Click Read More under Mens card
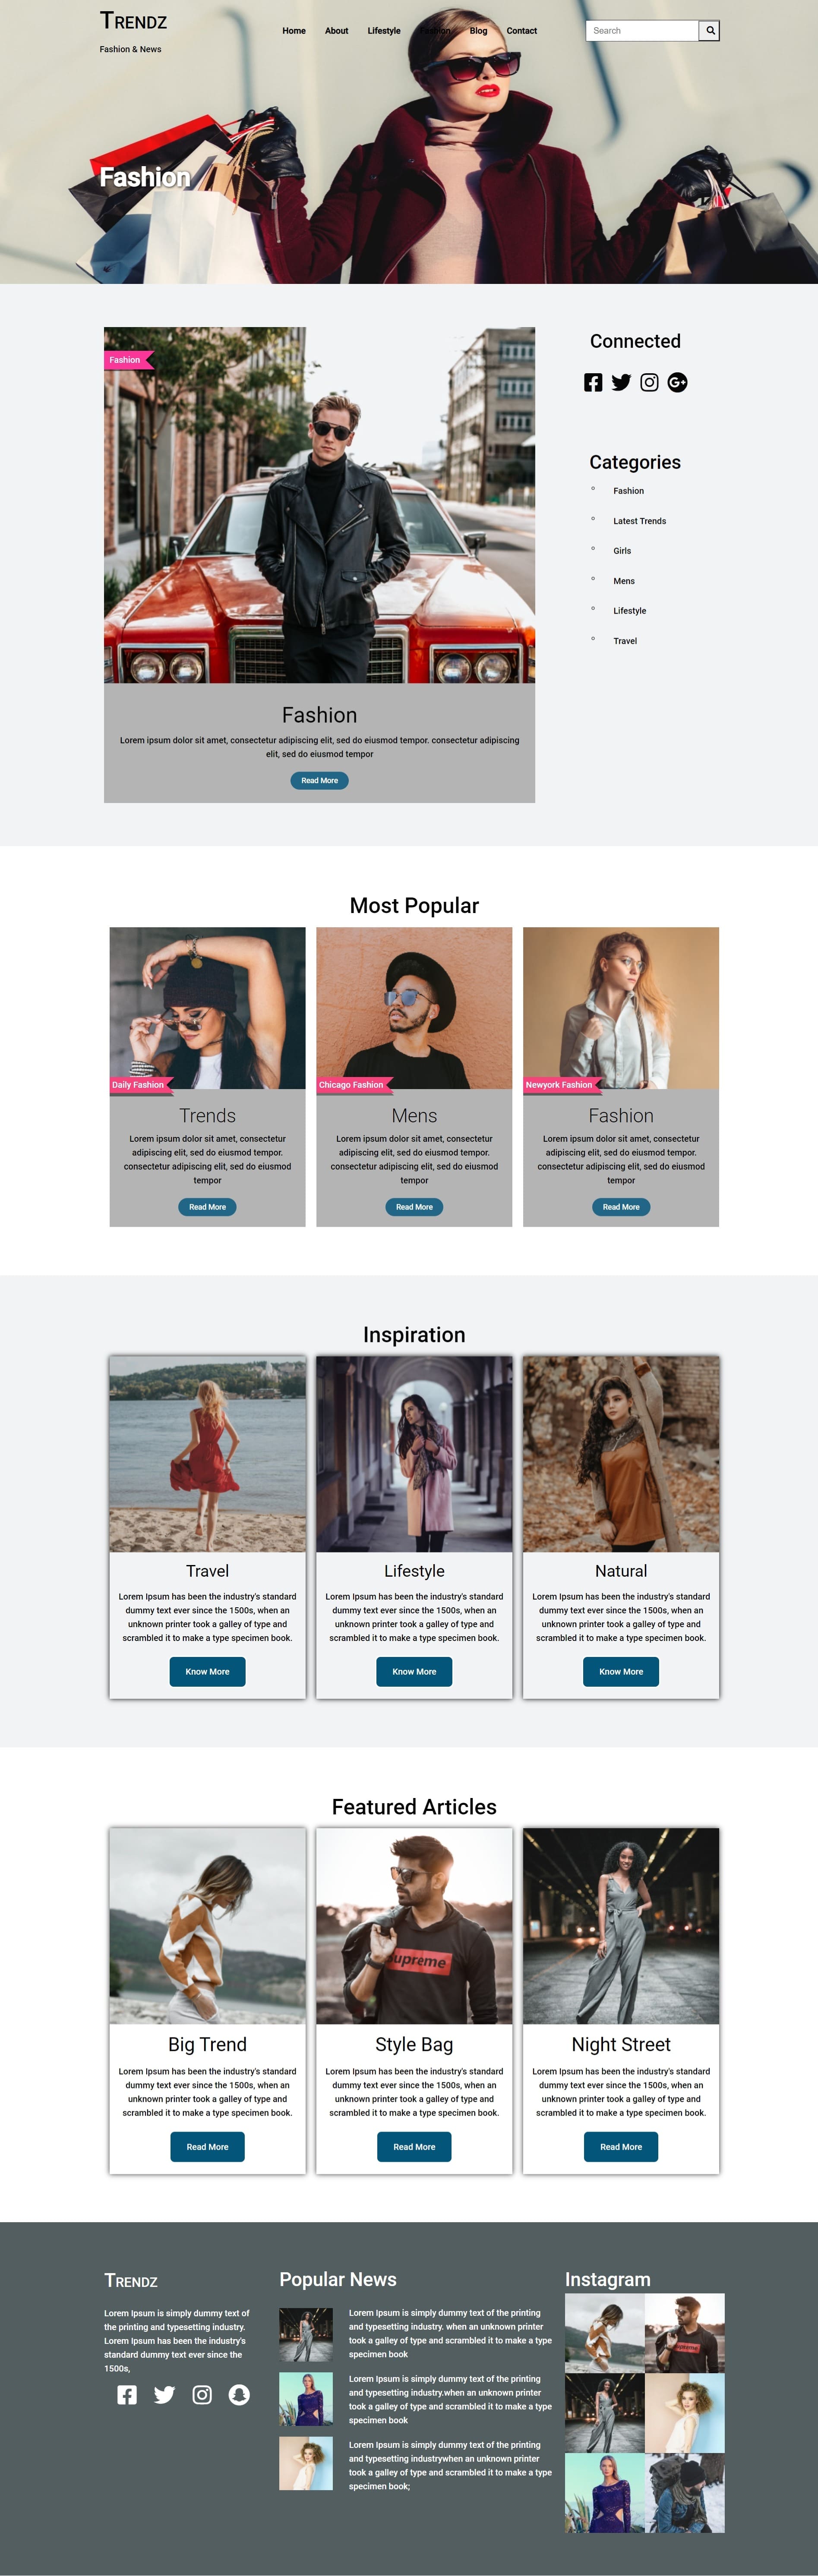Image resolution: width=818 pixels, height=2576 pixels. pos(414,1207)
